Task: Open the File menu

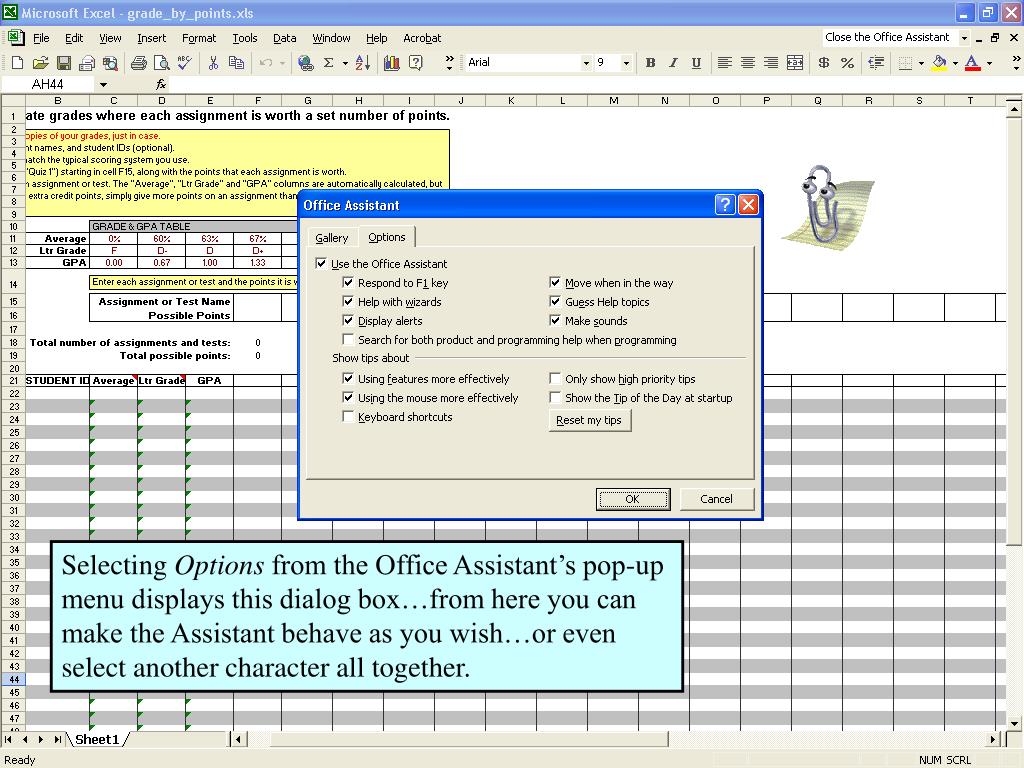Action: 41,38
